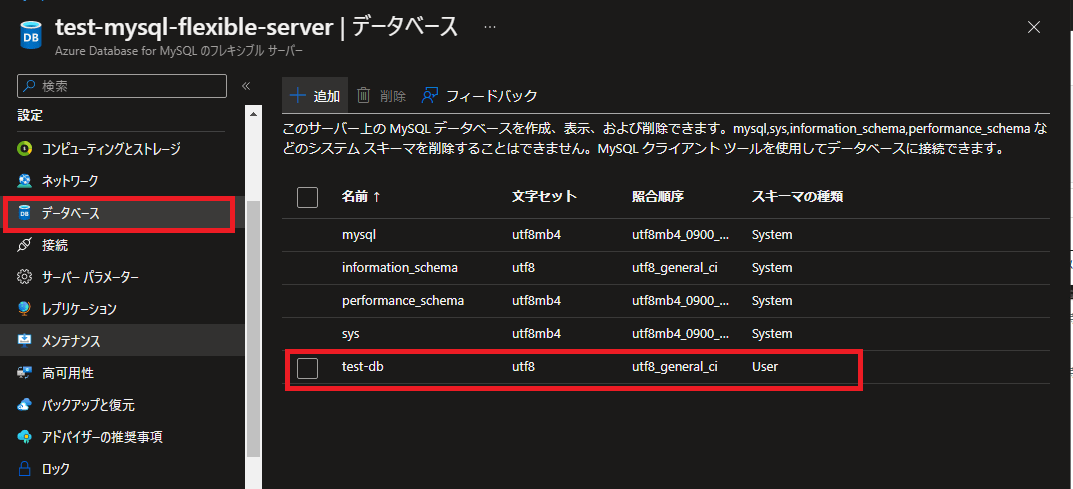Open サーバー パラメーター page
Viewport: 1073px width, 489px height.
point(90,278)
